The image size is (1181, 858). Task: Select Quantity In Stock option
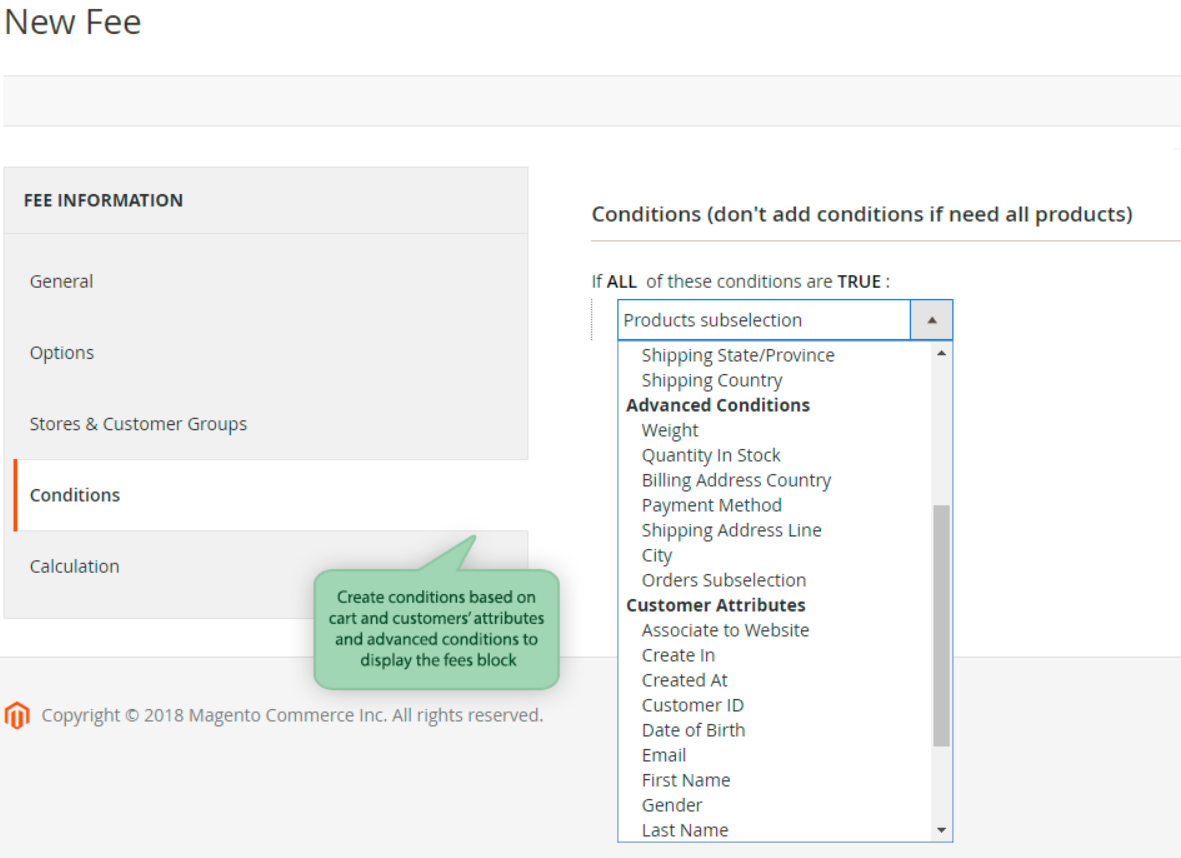[x=711, y=455]
